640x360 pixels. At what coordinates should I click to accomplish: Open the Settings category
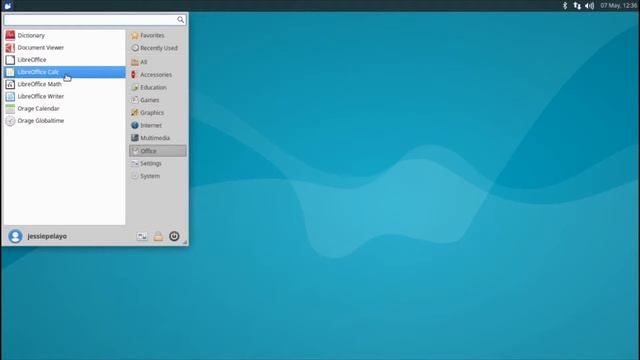tap(158, 164)
